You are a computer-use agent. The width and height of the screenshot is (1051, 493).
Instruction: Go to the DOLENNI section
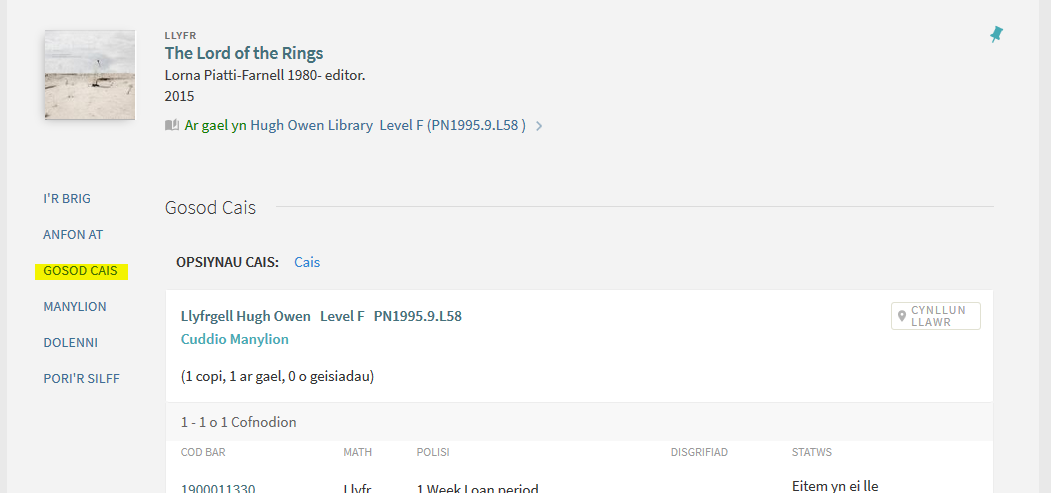click(x=70, y=343)
